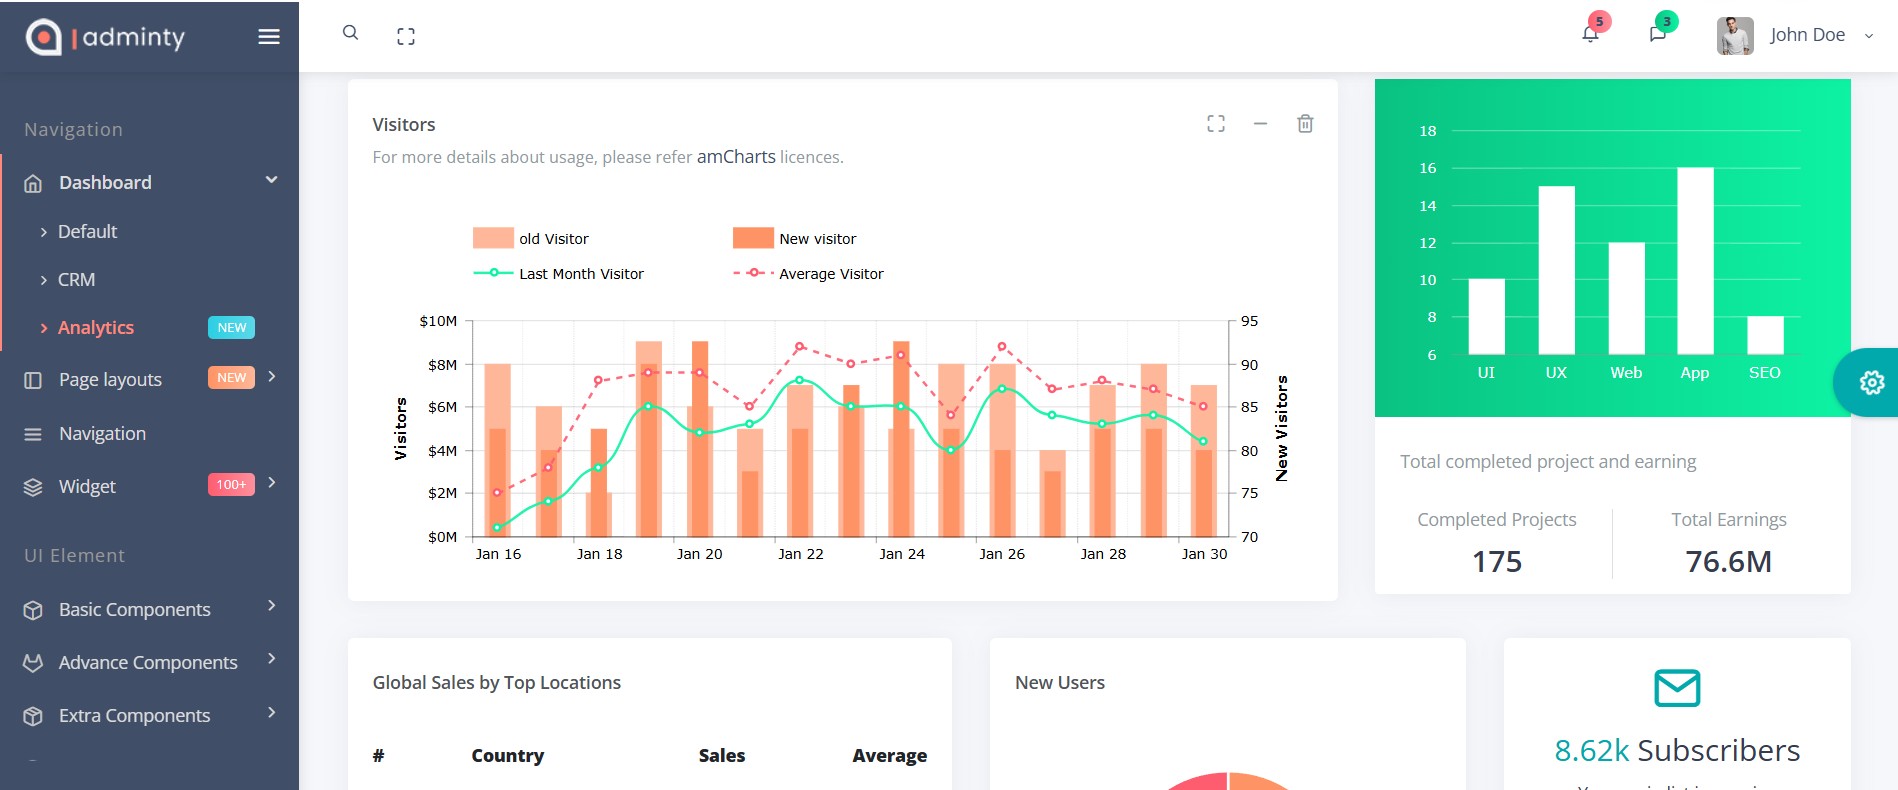Open the notifications bell
This screenshot has height=790, width=1898.
(x=1590, y=35)
